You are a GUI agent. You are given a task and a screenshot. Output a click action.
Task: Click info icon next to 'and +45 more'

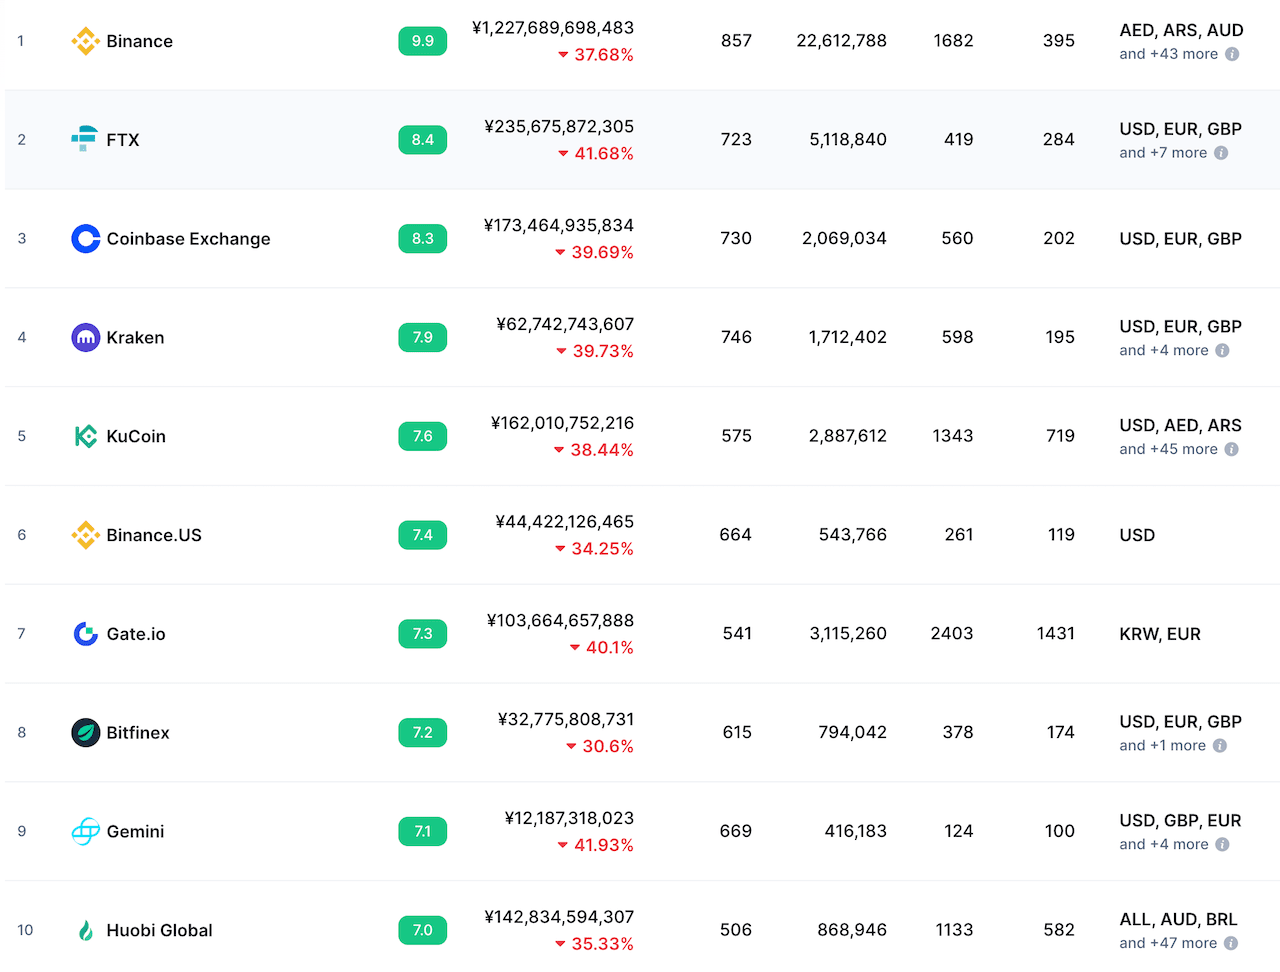(x=1232, y=449)
